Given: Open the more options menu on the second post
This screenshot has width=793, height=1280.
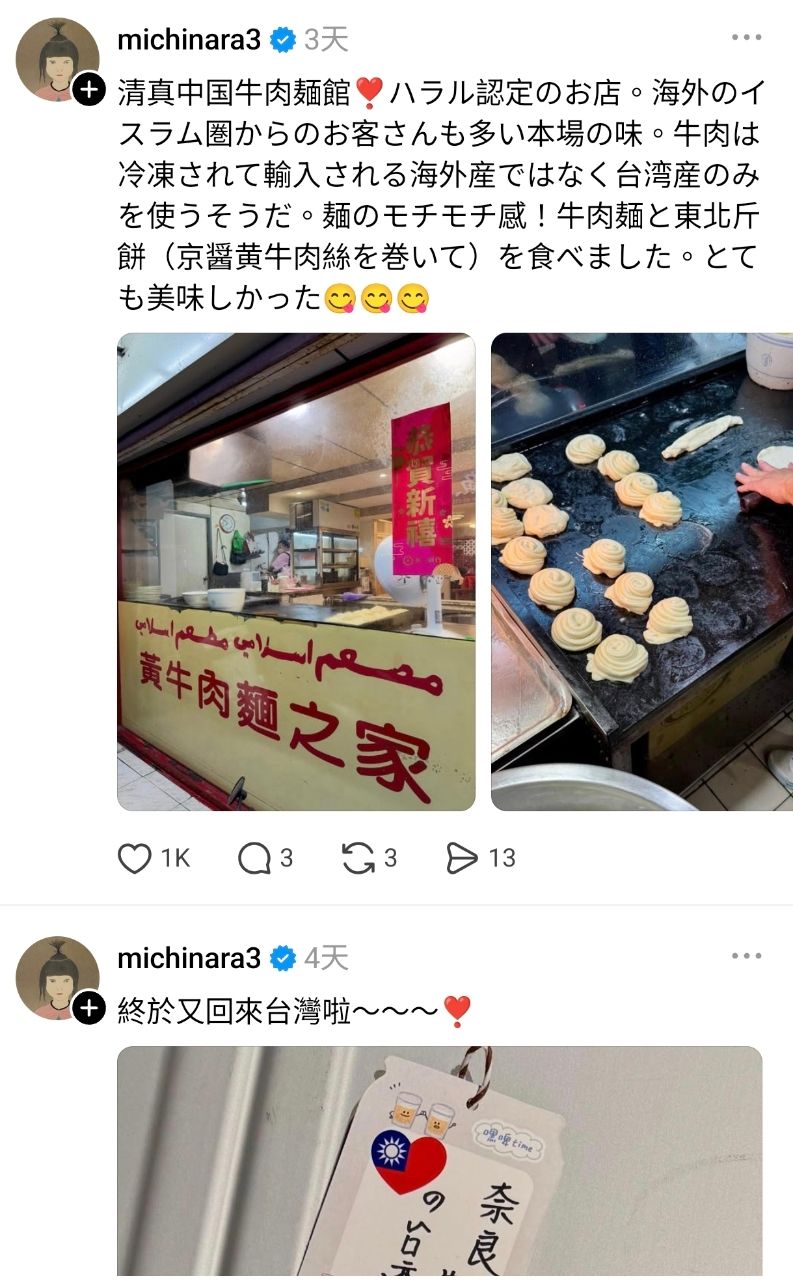Looking at the screenshot, I should point(746,956).
